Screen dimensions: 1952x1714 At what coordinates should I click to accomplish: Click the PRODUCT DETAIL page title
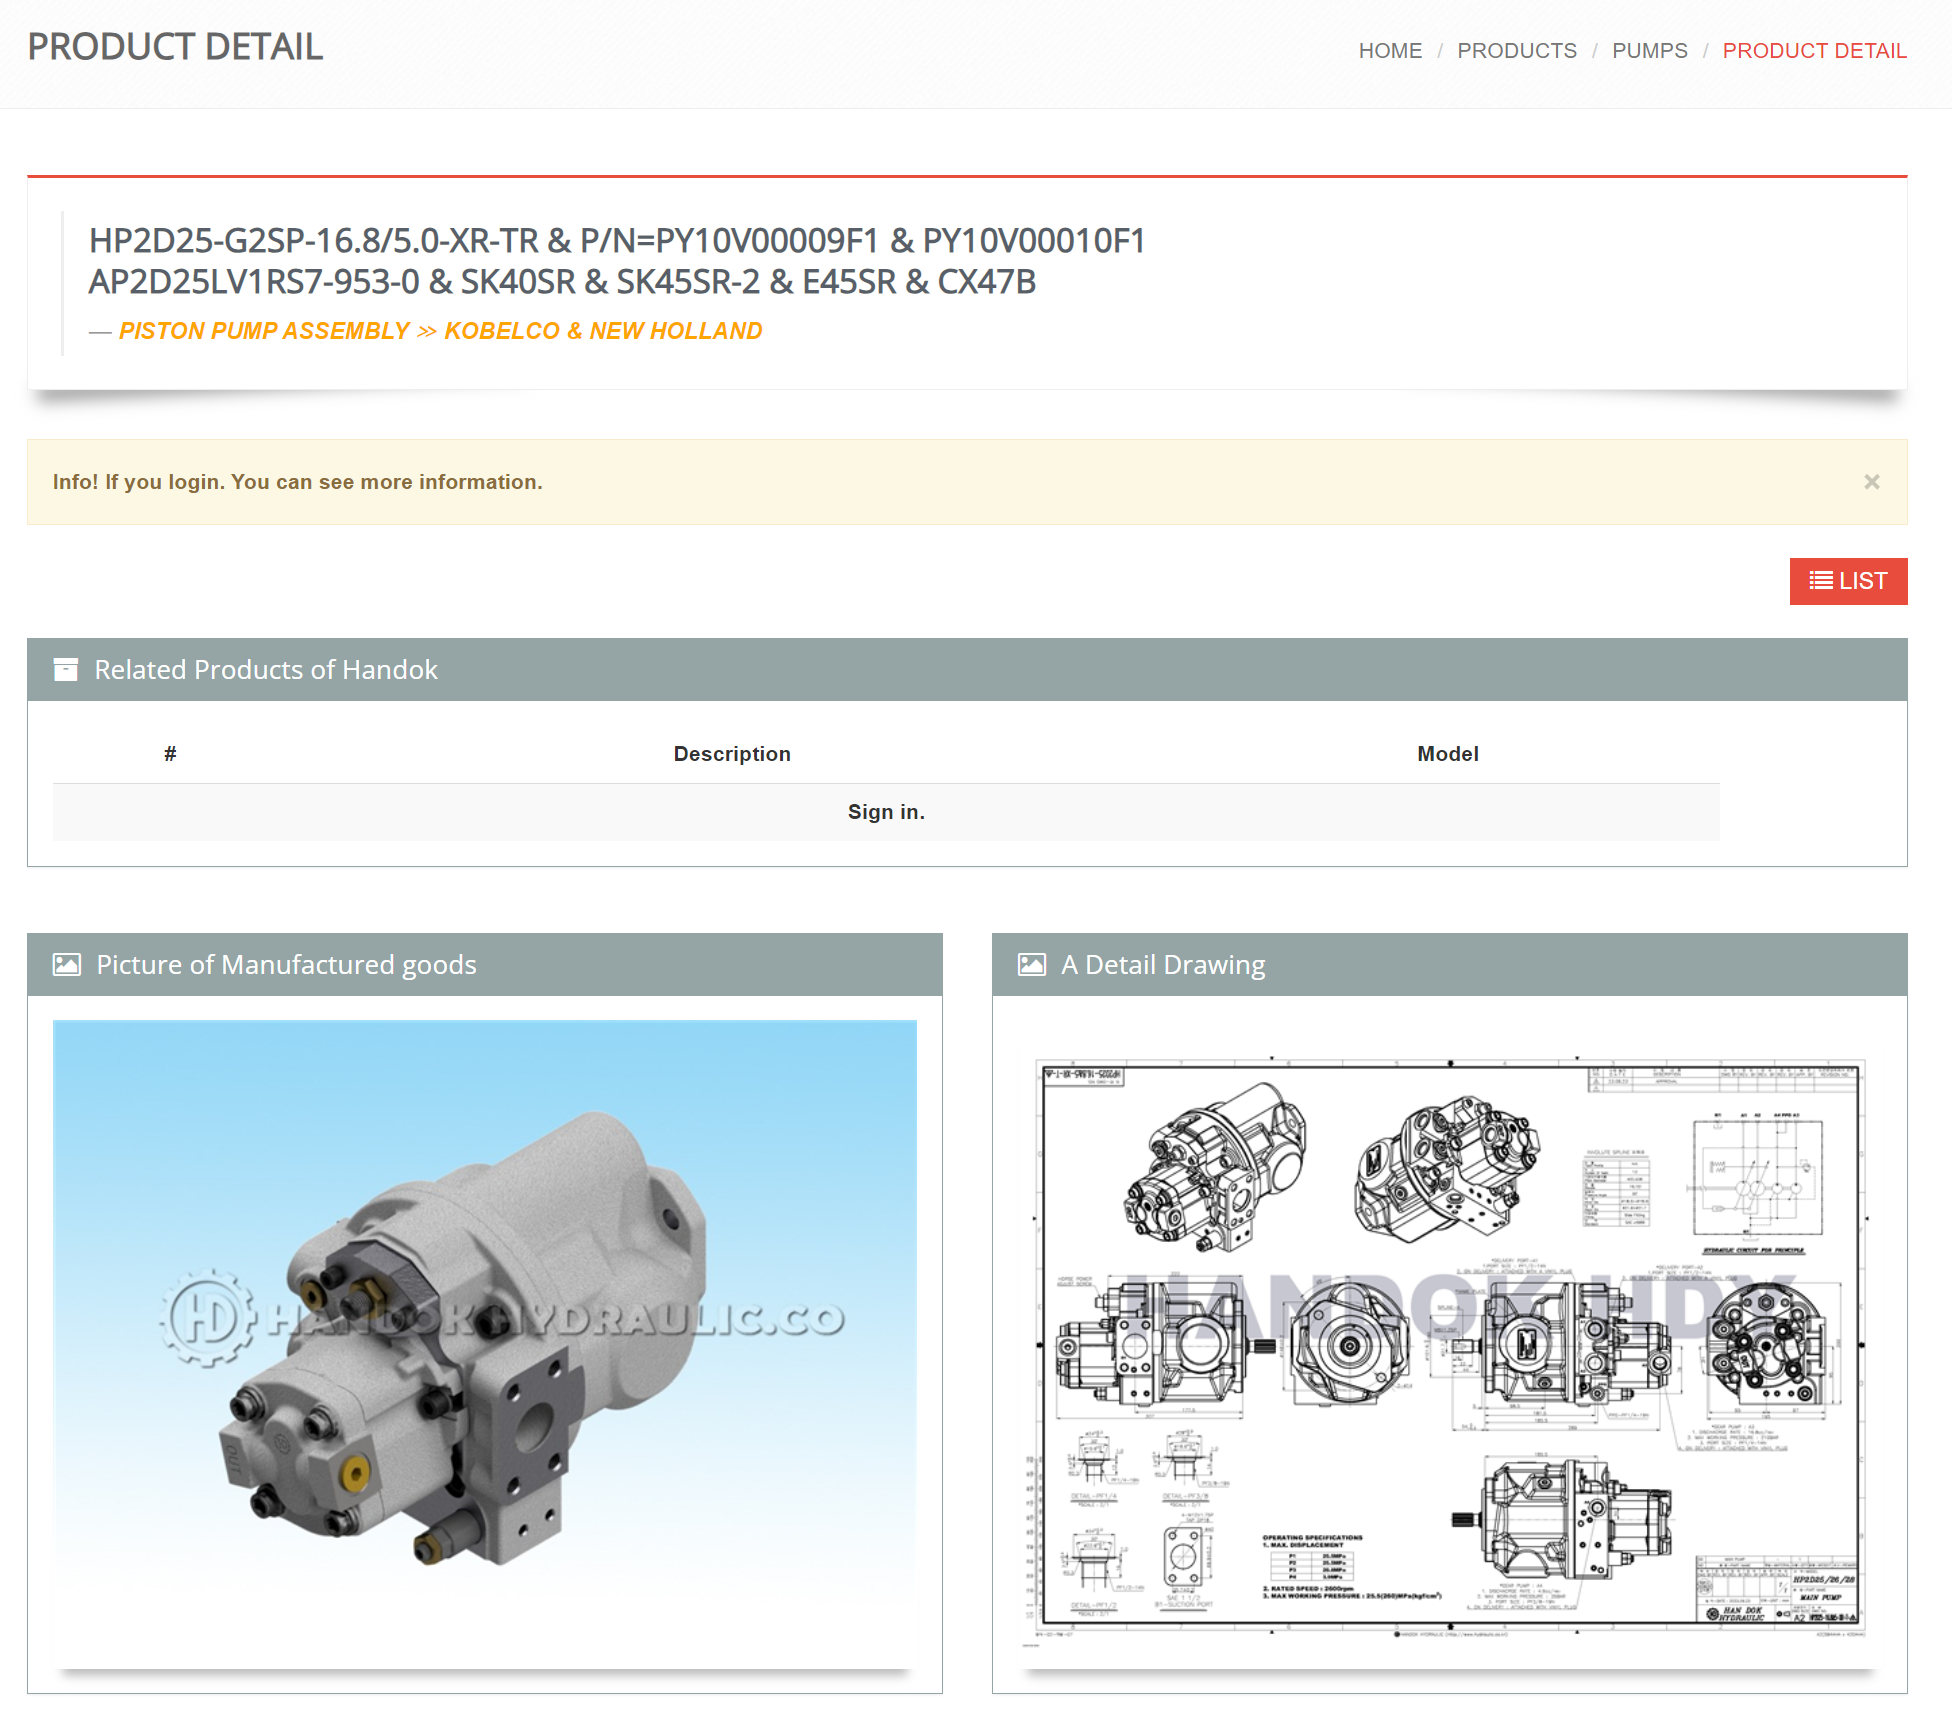(x=175, y=47)
